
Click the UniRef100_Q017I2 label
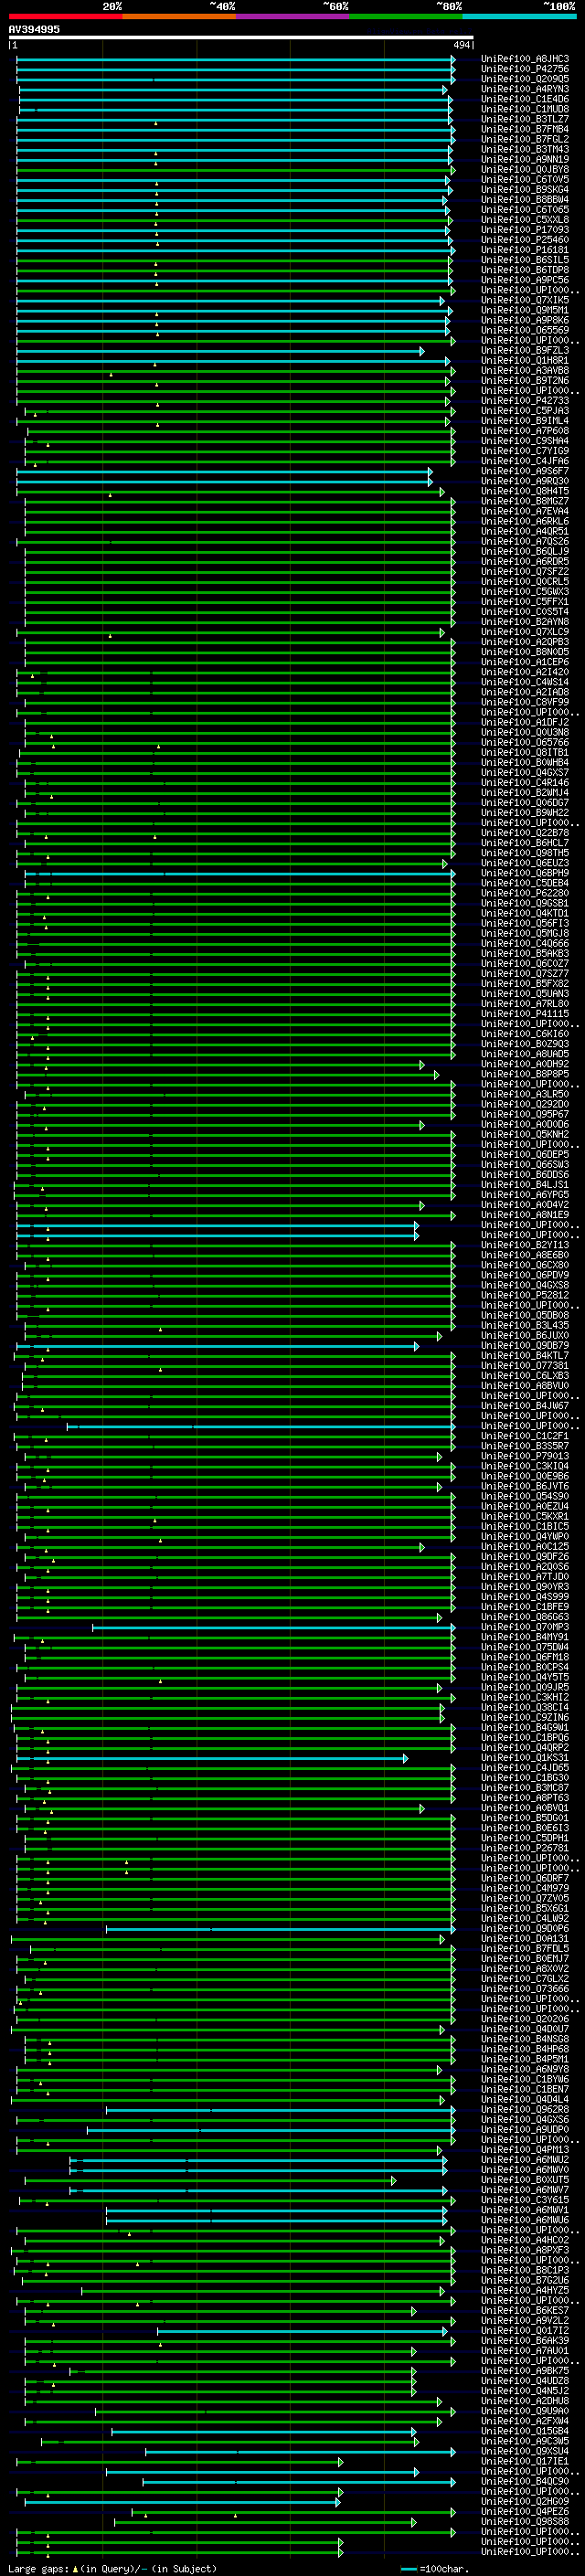coord(525,2330)
